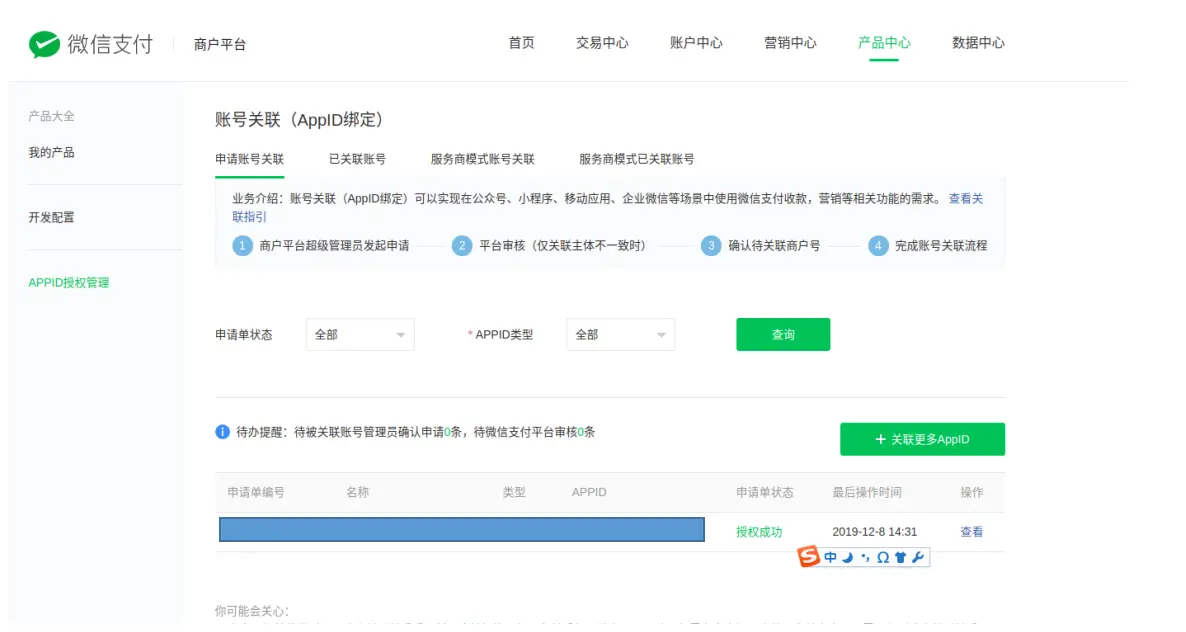
Task: Click step 1 circle icon 商户平台超级管理员发起申请
Action: pyautogui.click(x=242, y=246)
